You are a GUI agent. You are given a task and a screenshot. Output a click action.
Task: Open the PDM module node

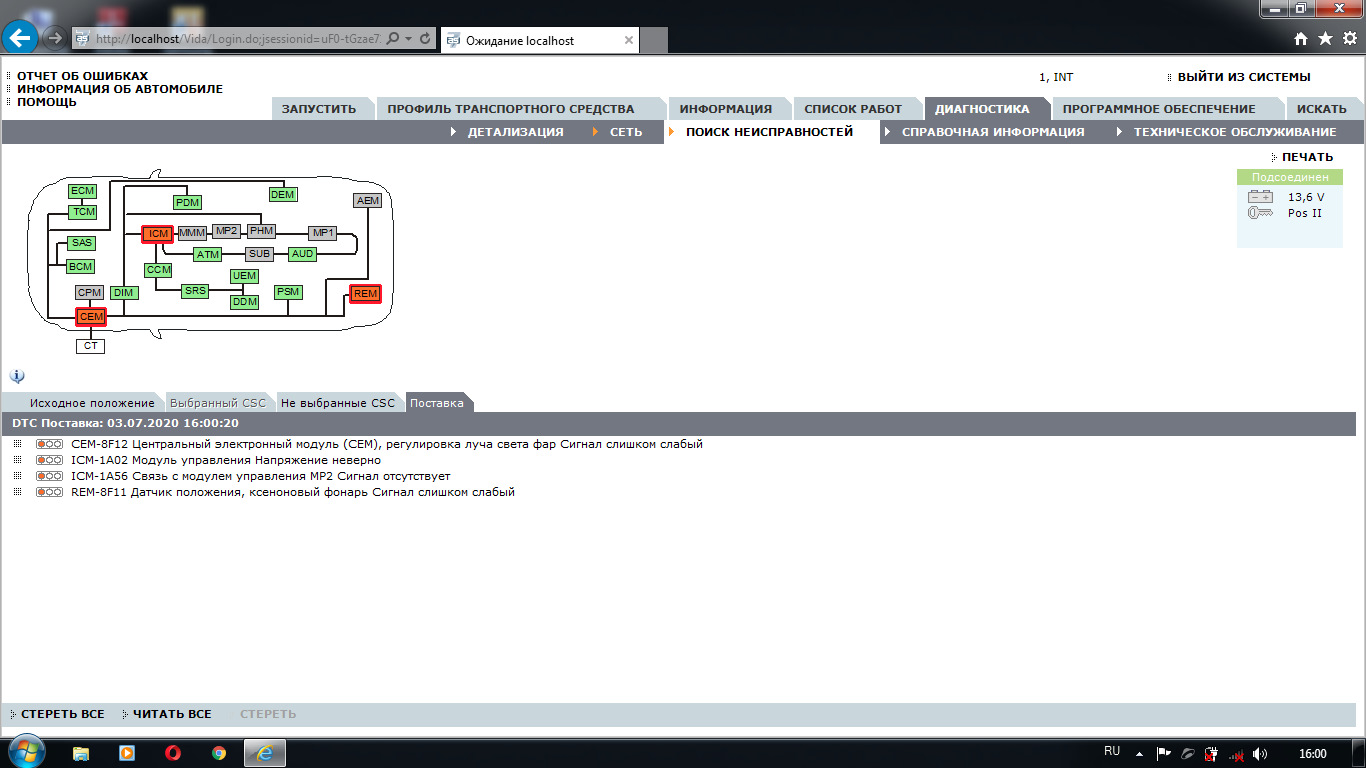tap(187, 203)
